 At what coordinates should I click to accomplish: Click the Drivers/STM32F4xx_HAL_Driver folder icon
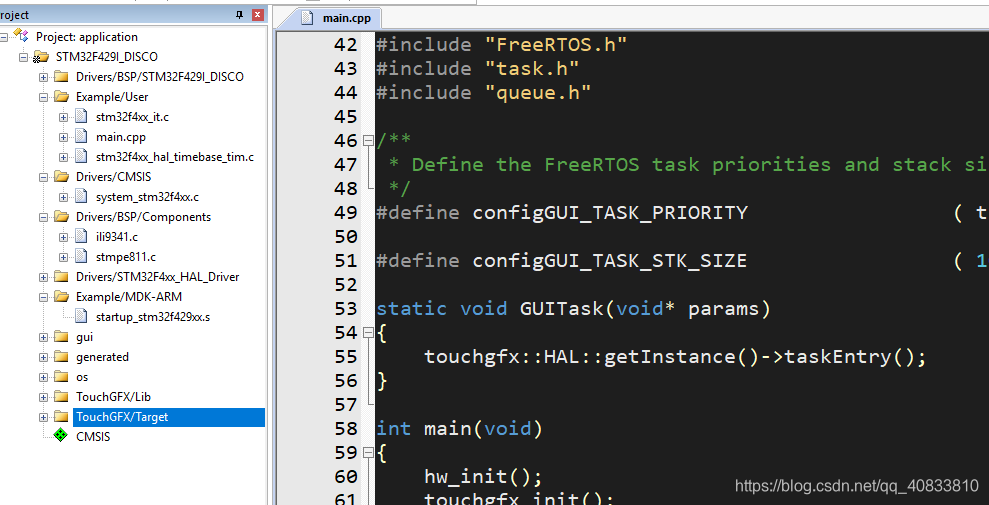pos(61,277)
